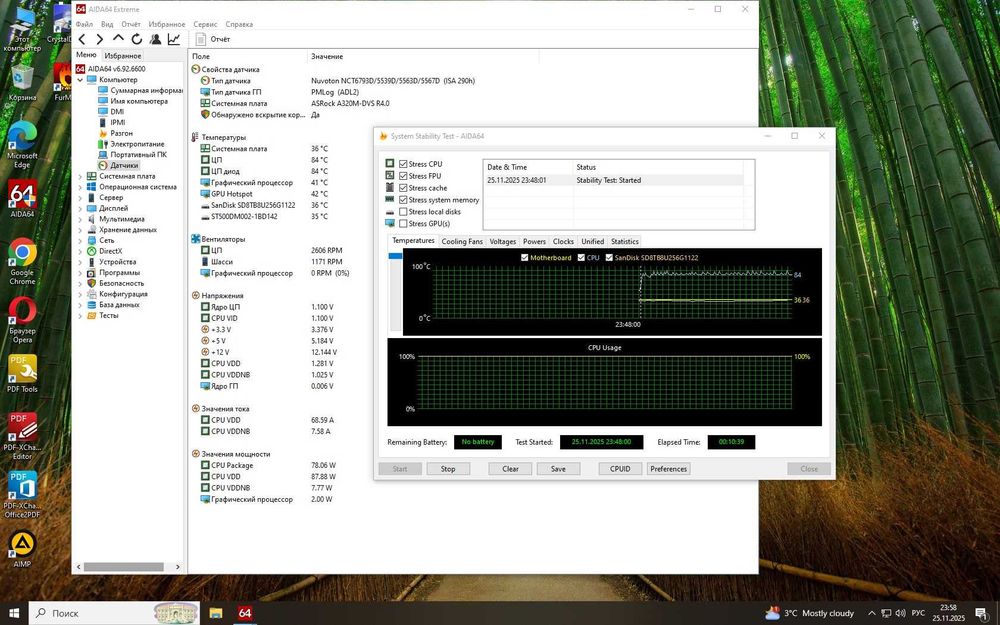Open Opera browser desktop shortcut
The height and width of the screenshot is (625, 1000).
click(x=22, y=320)
